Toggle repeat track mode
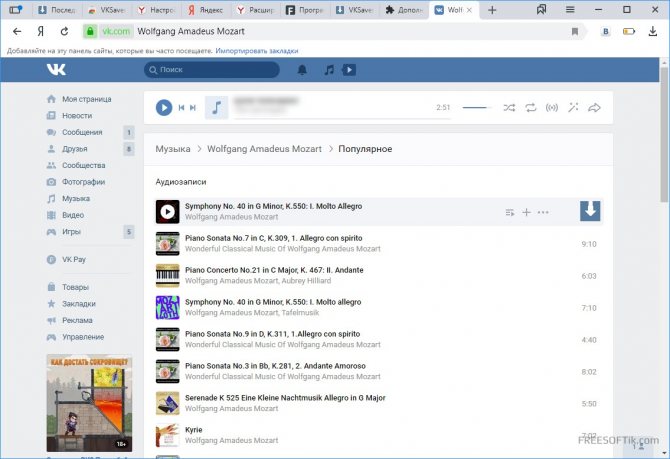 (x=531, y=108)
